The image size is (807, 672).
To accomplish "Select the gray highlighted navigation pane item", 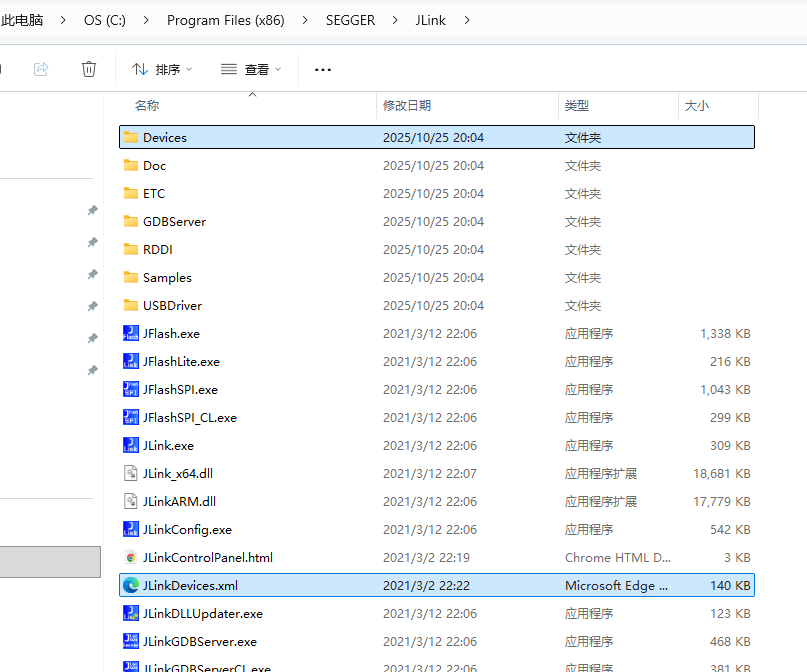I will point(50,562).
